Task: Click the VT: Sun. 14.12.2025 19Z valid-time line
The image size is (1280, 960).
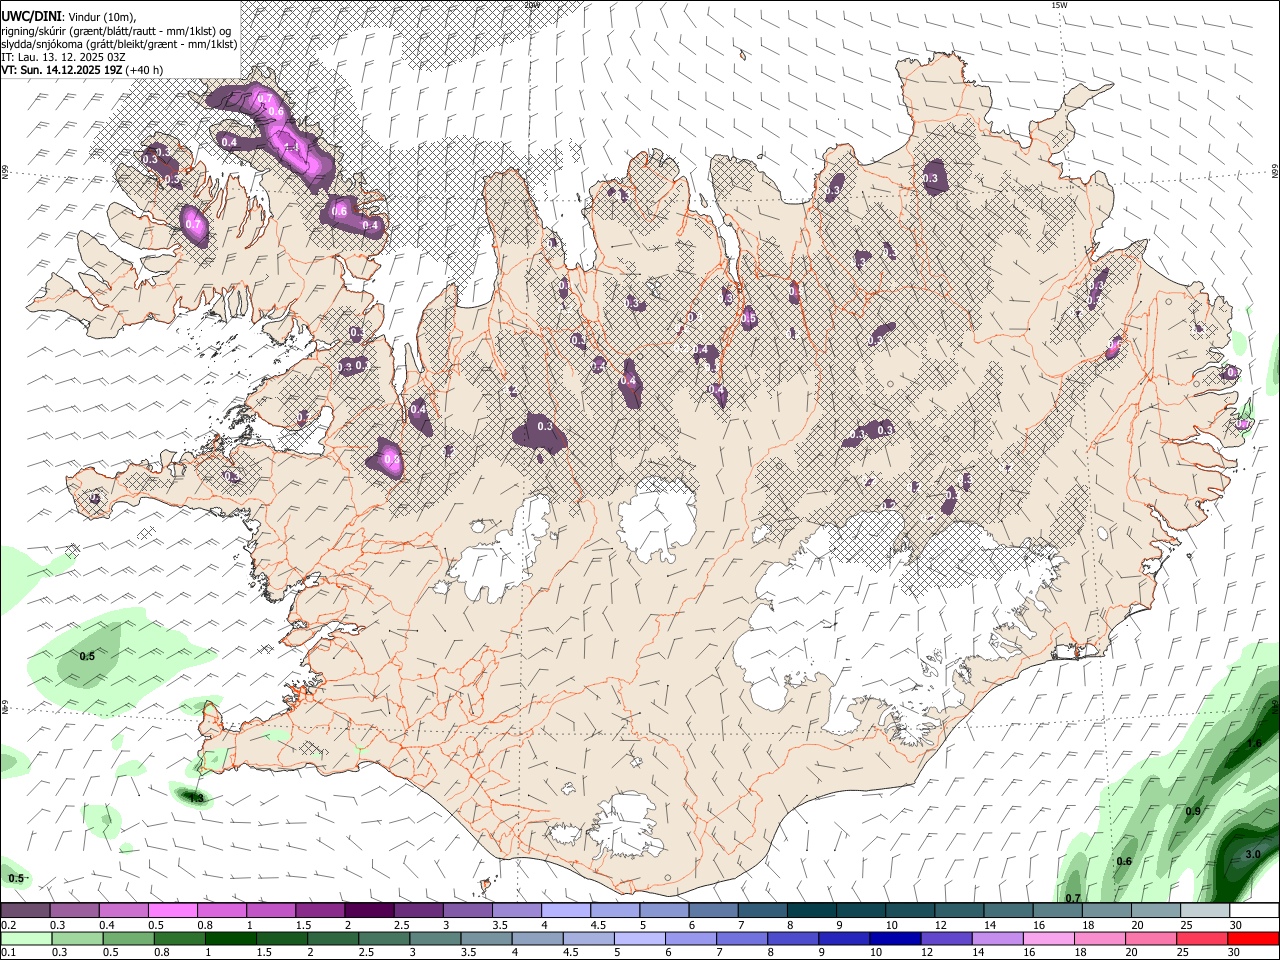Action: [x=82, y=70]
